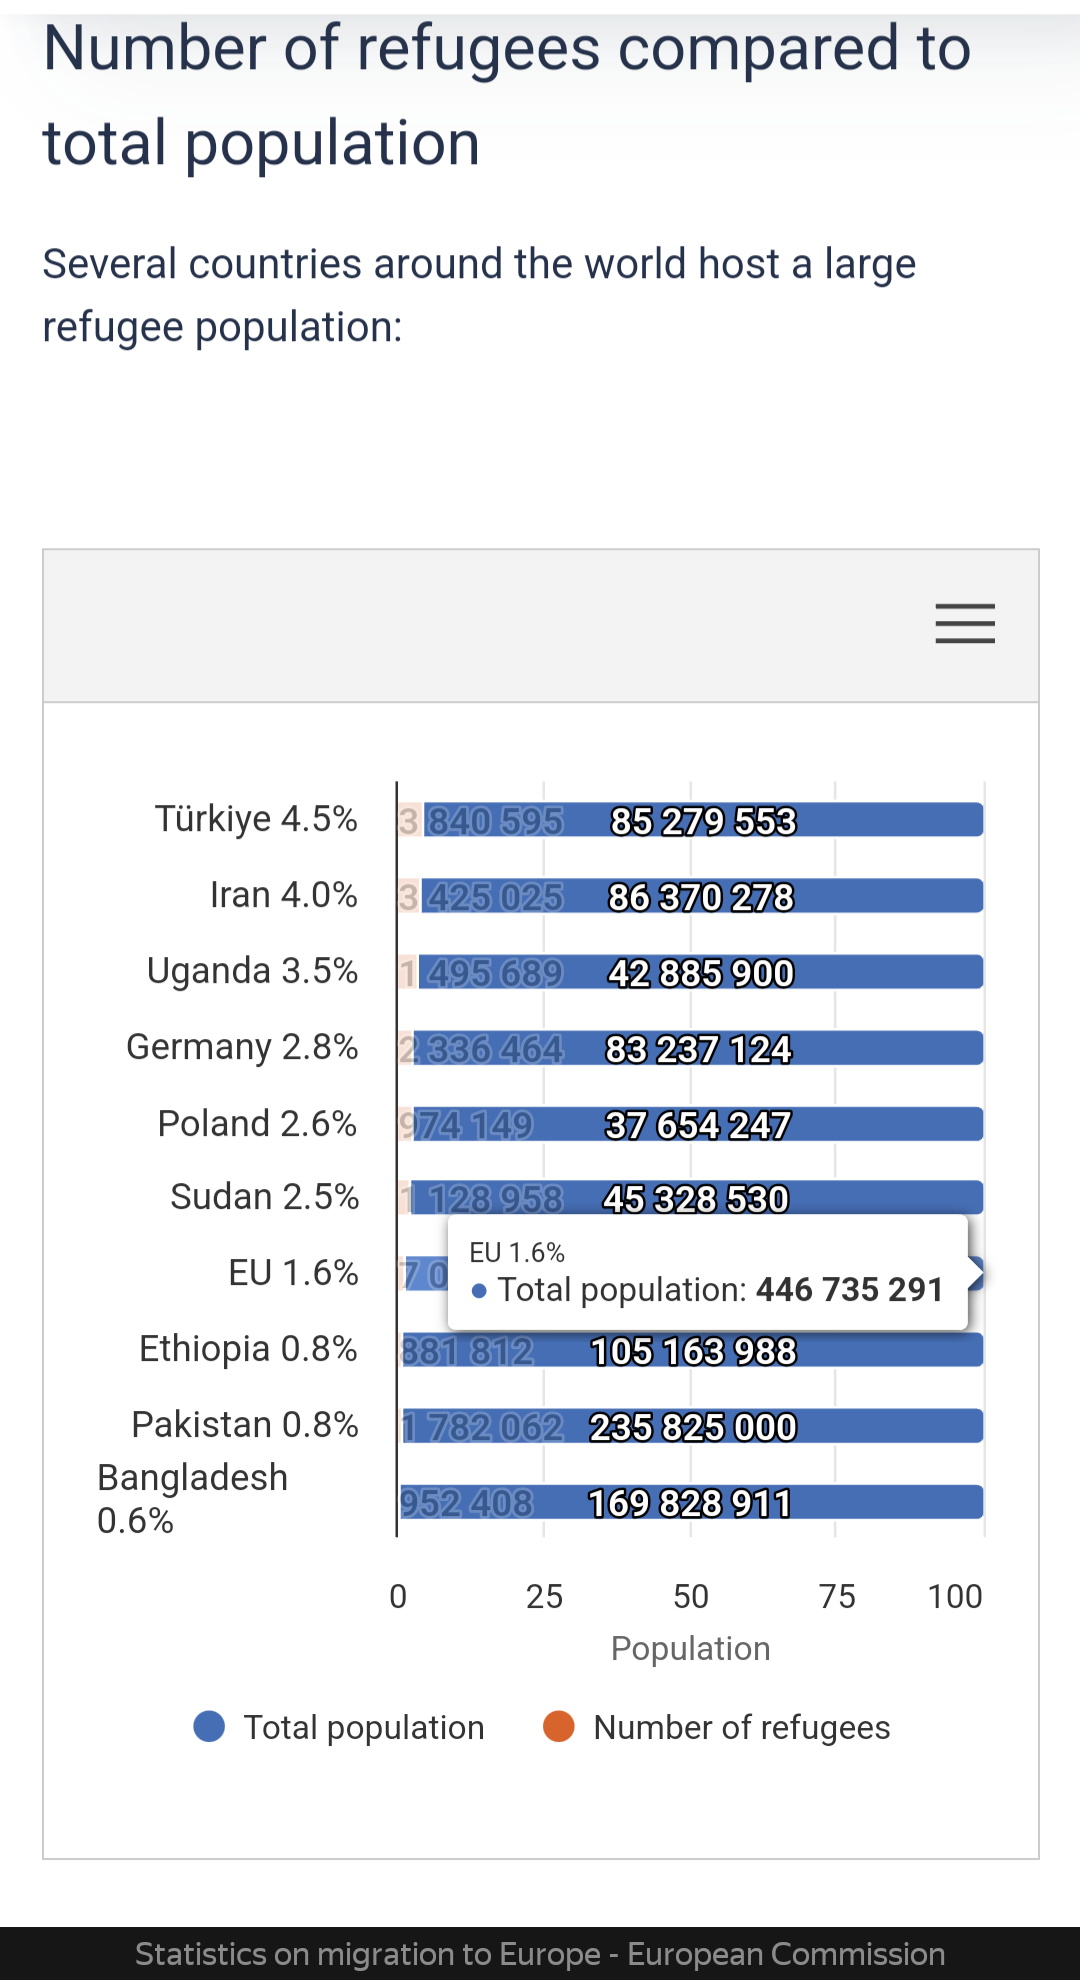Image resolution: width=1080 pixels, height=1980 pixels.
Task: Click the EU 1.6% axis label
Action: point(293,1273)
